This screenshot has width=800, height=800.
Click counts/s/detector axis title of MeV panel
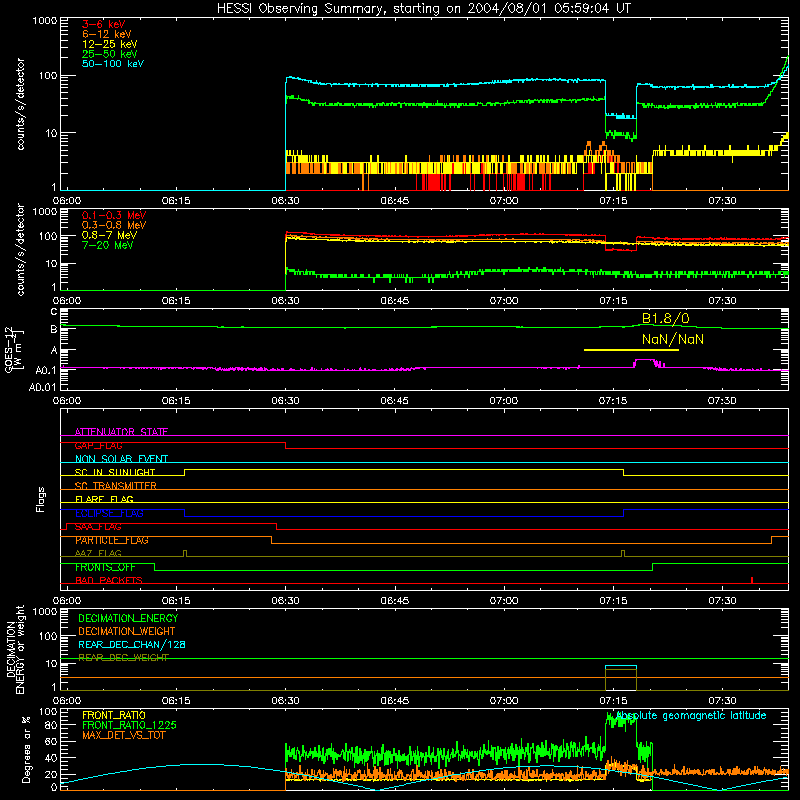(20, 250)
